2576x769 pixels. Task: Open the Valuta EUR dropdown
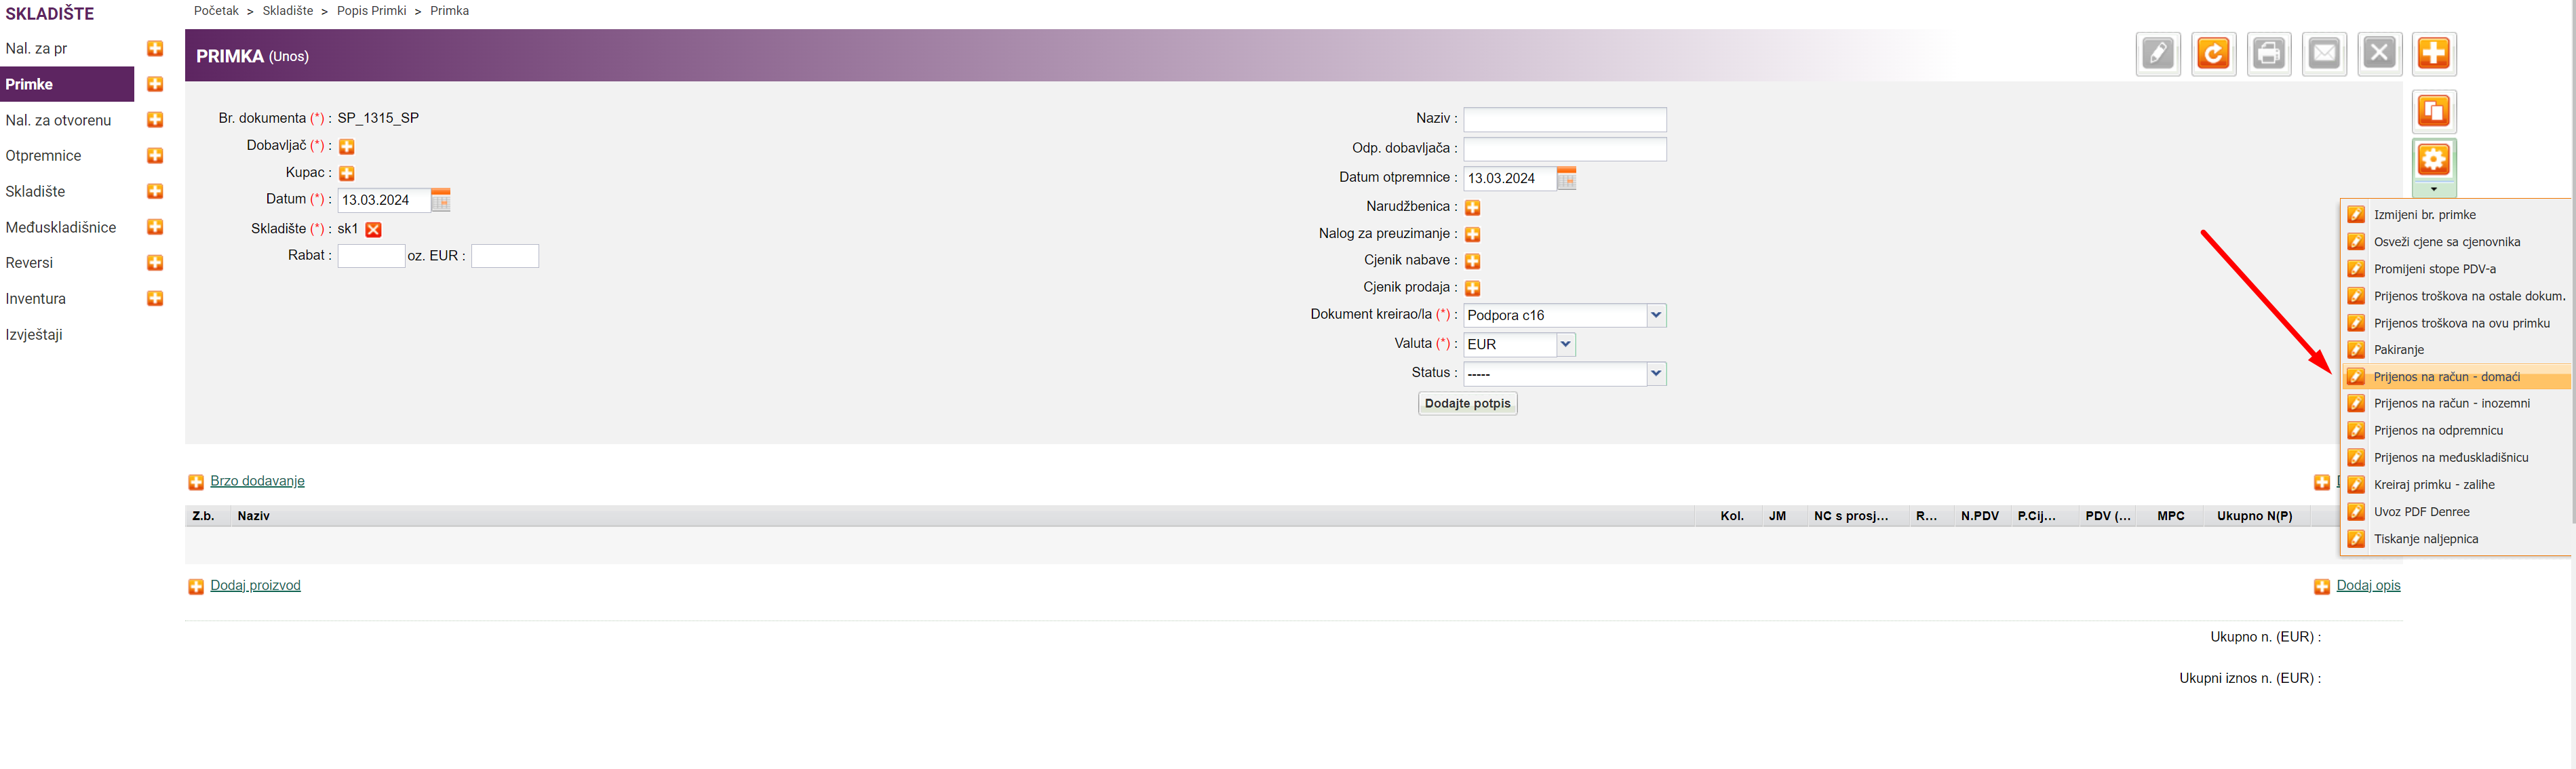click(1566, 344)
